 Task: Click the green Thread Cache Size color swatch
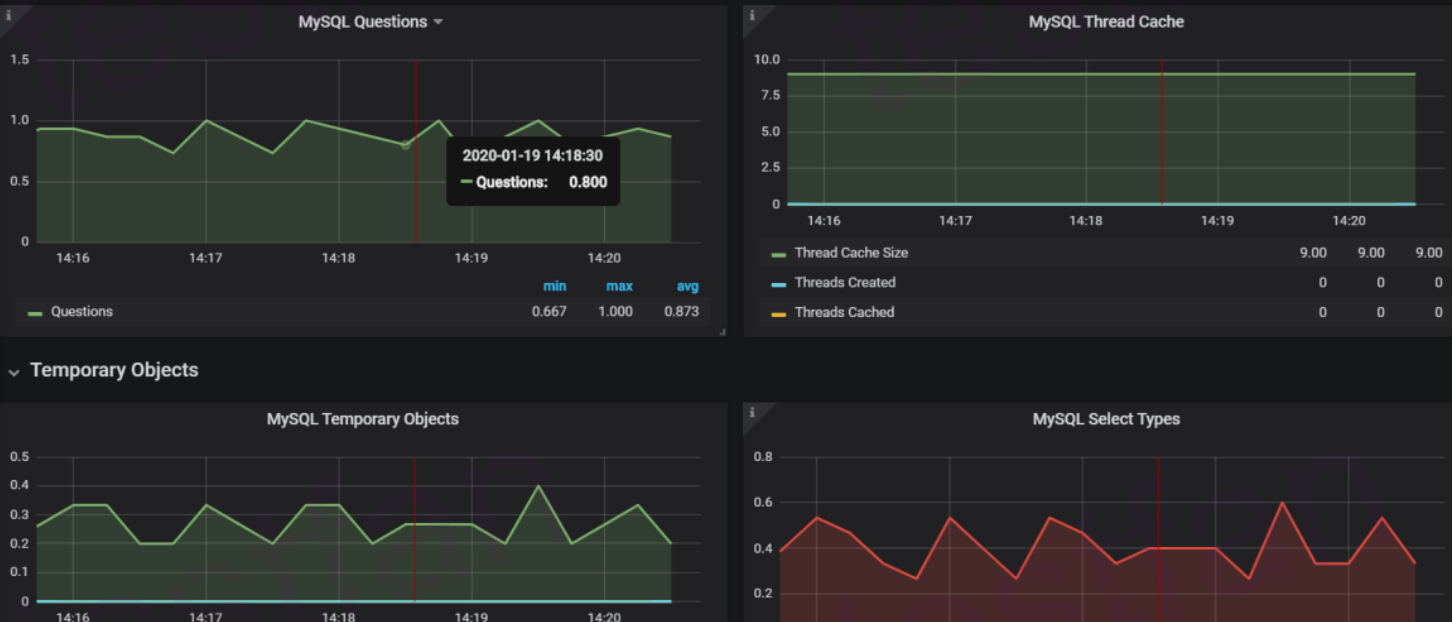click(x=779, y=254)
